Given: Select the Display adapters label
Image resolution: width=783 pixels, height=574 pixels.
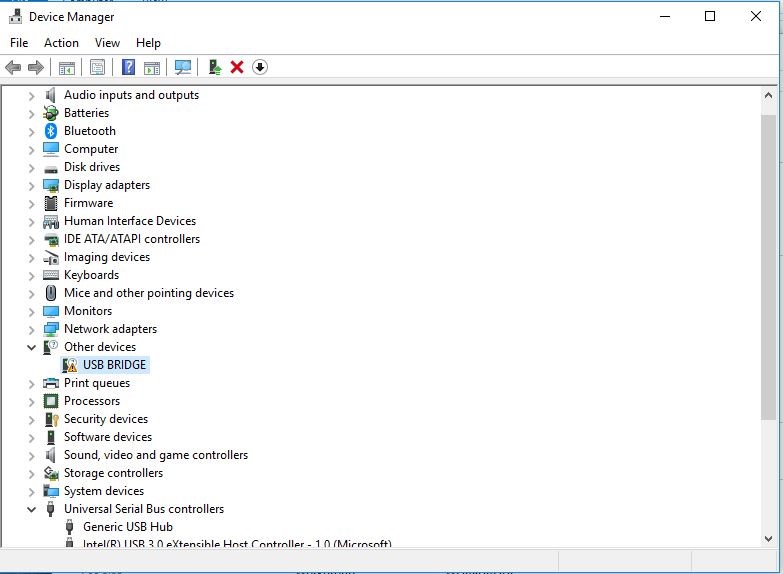Looking at the screenshot, I should (107, 185).
